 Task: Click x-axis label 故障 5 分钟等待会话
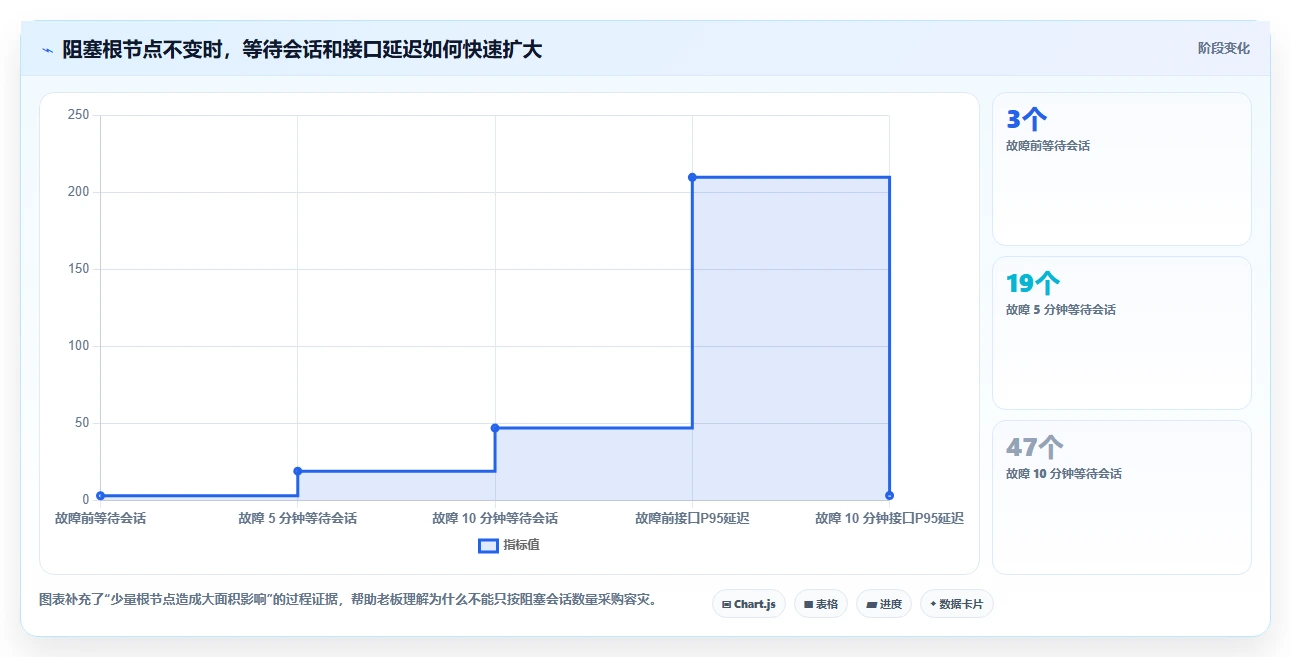tap(298, 518)
